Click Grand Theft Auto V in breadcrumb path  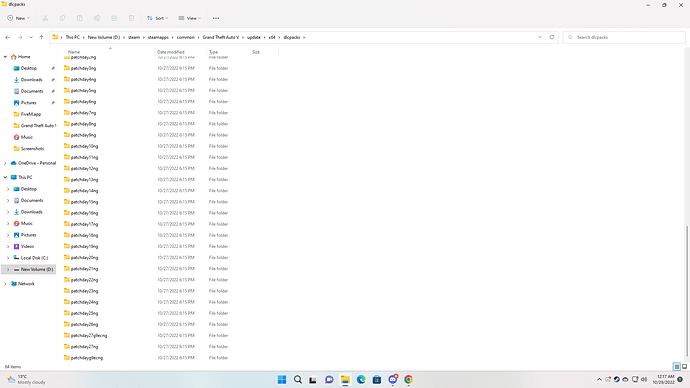tap(220, 37)
